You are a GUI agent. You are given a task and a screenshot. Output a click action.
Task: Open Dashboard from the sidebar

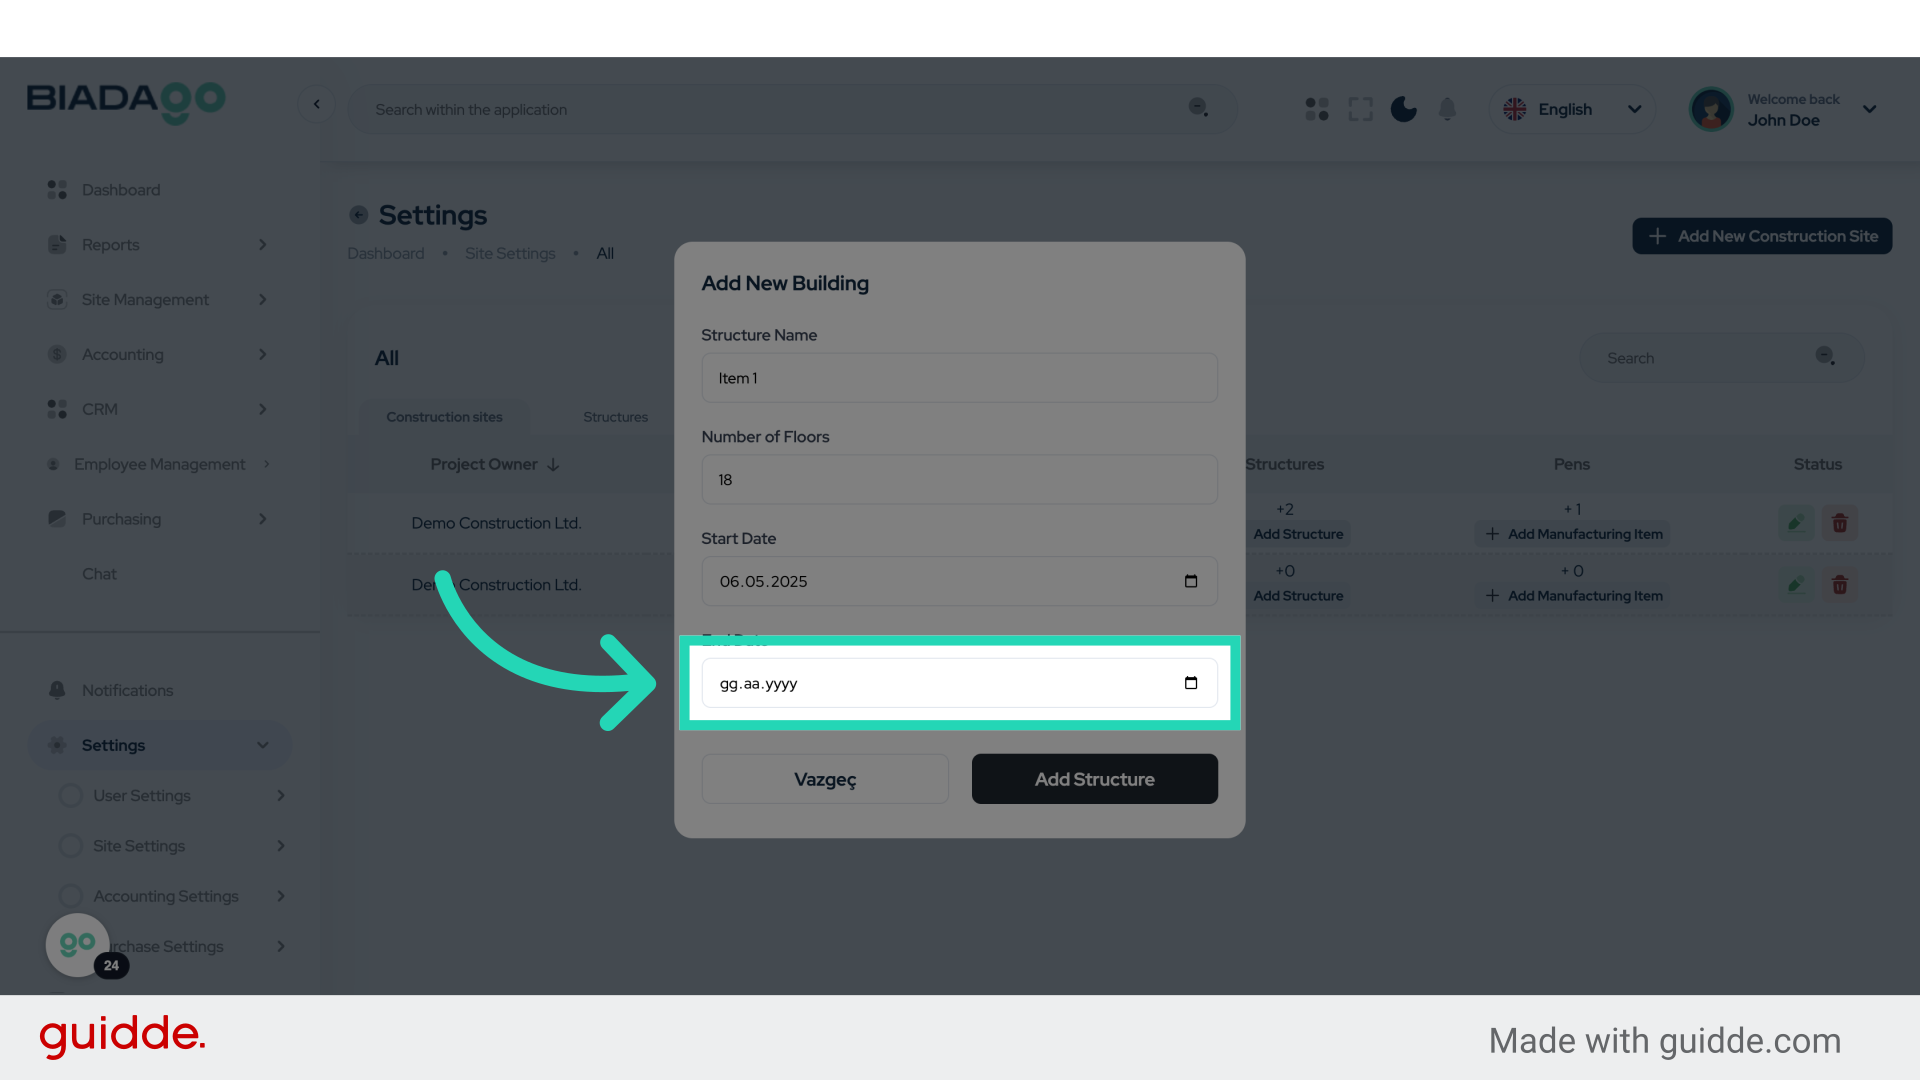121,190
